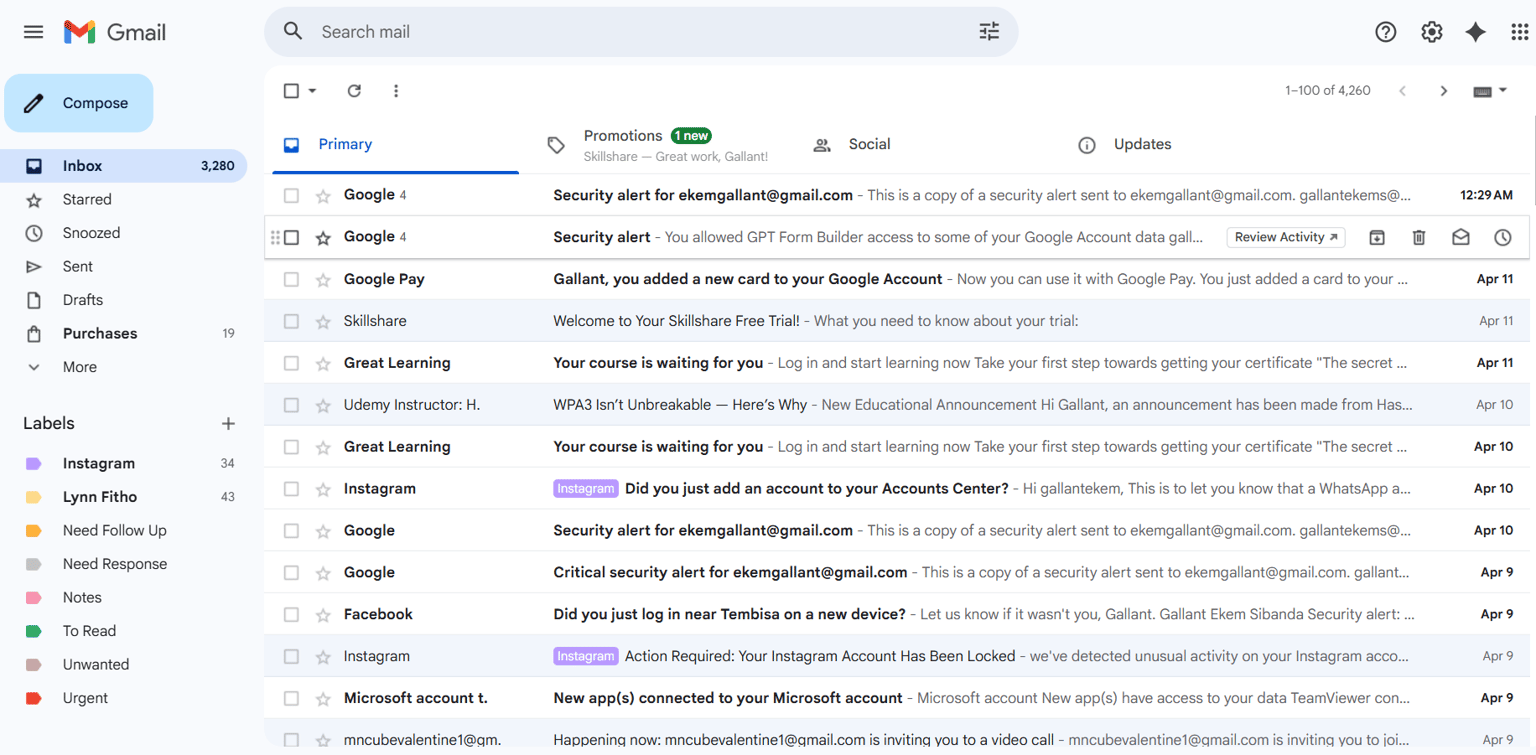The width and height of the screenshot is (1536, 755).
Task: Select the Skillshare email checkbox
Action: pyautogui.click(x=291, y=322)
